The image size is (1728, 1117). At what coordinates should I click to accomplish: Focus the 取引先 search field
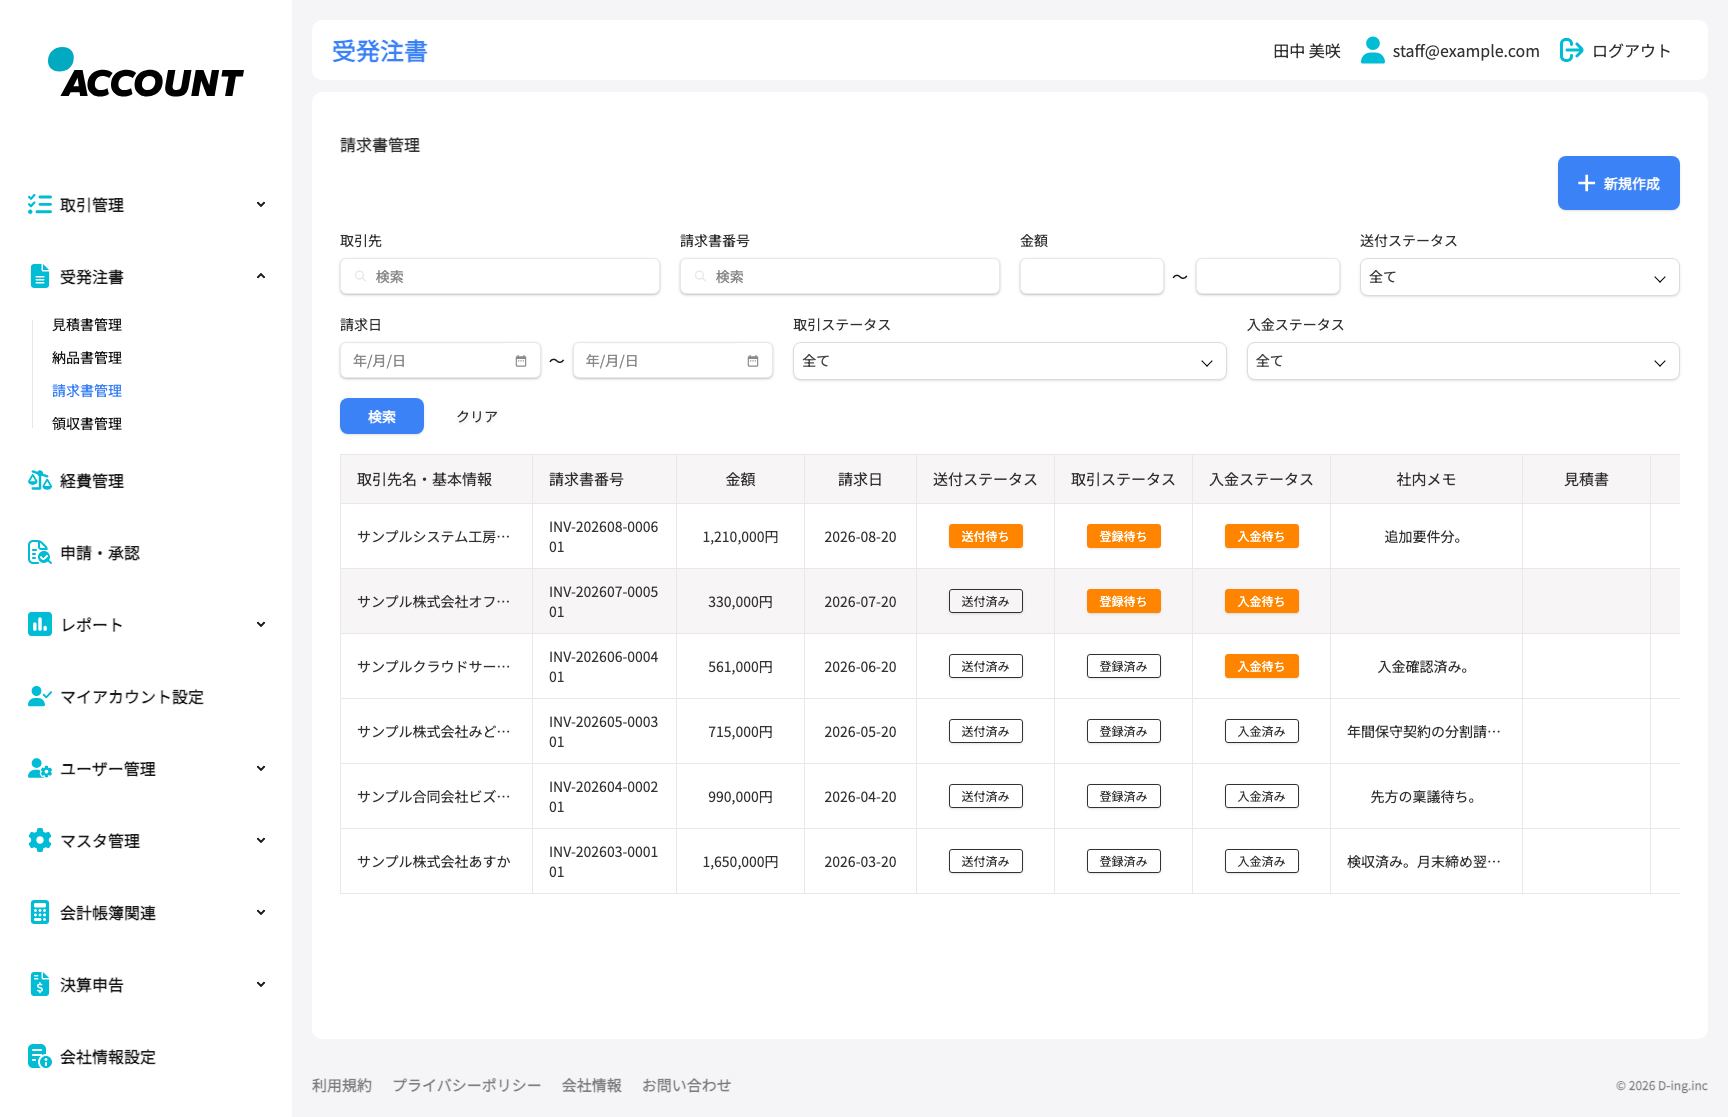(x=500, y=277)
